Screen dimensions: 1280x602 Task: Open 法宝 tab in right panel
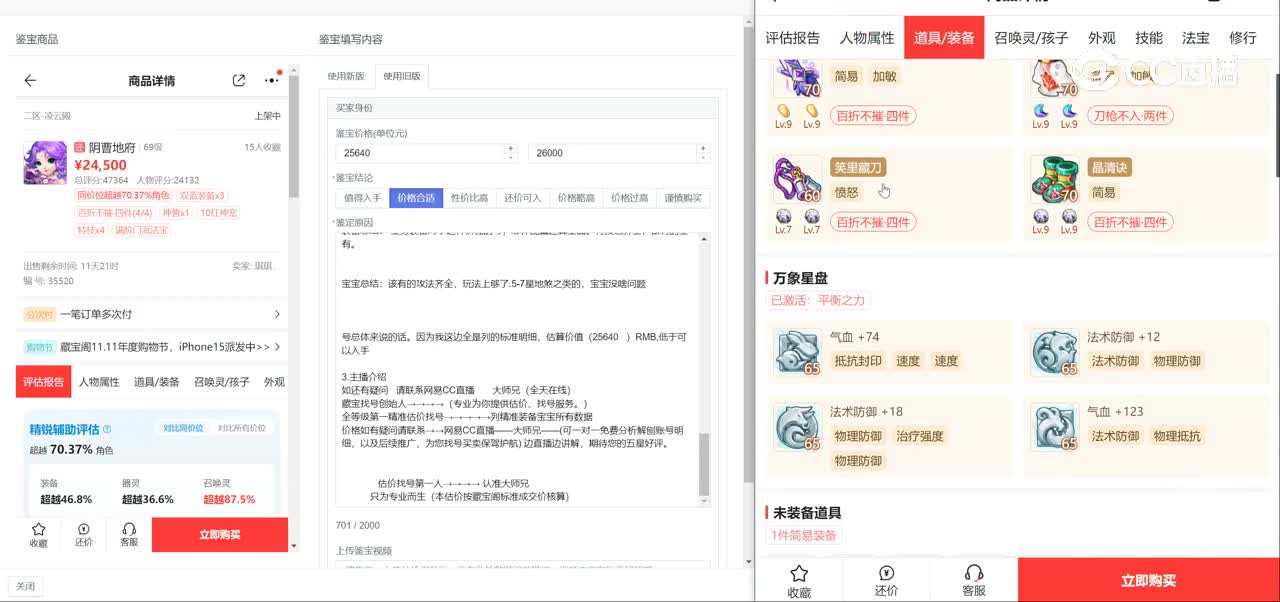1196,38
